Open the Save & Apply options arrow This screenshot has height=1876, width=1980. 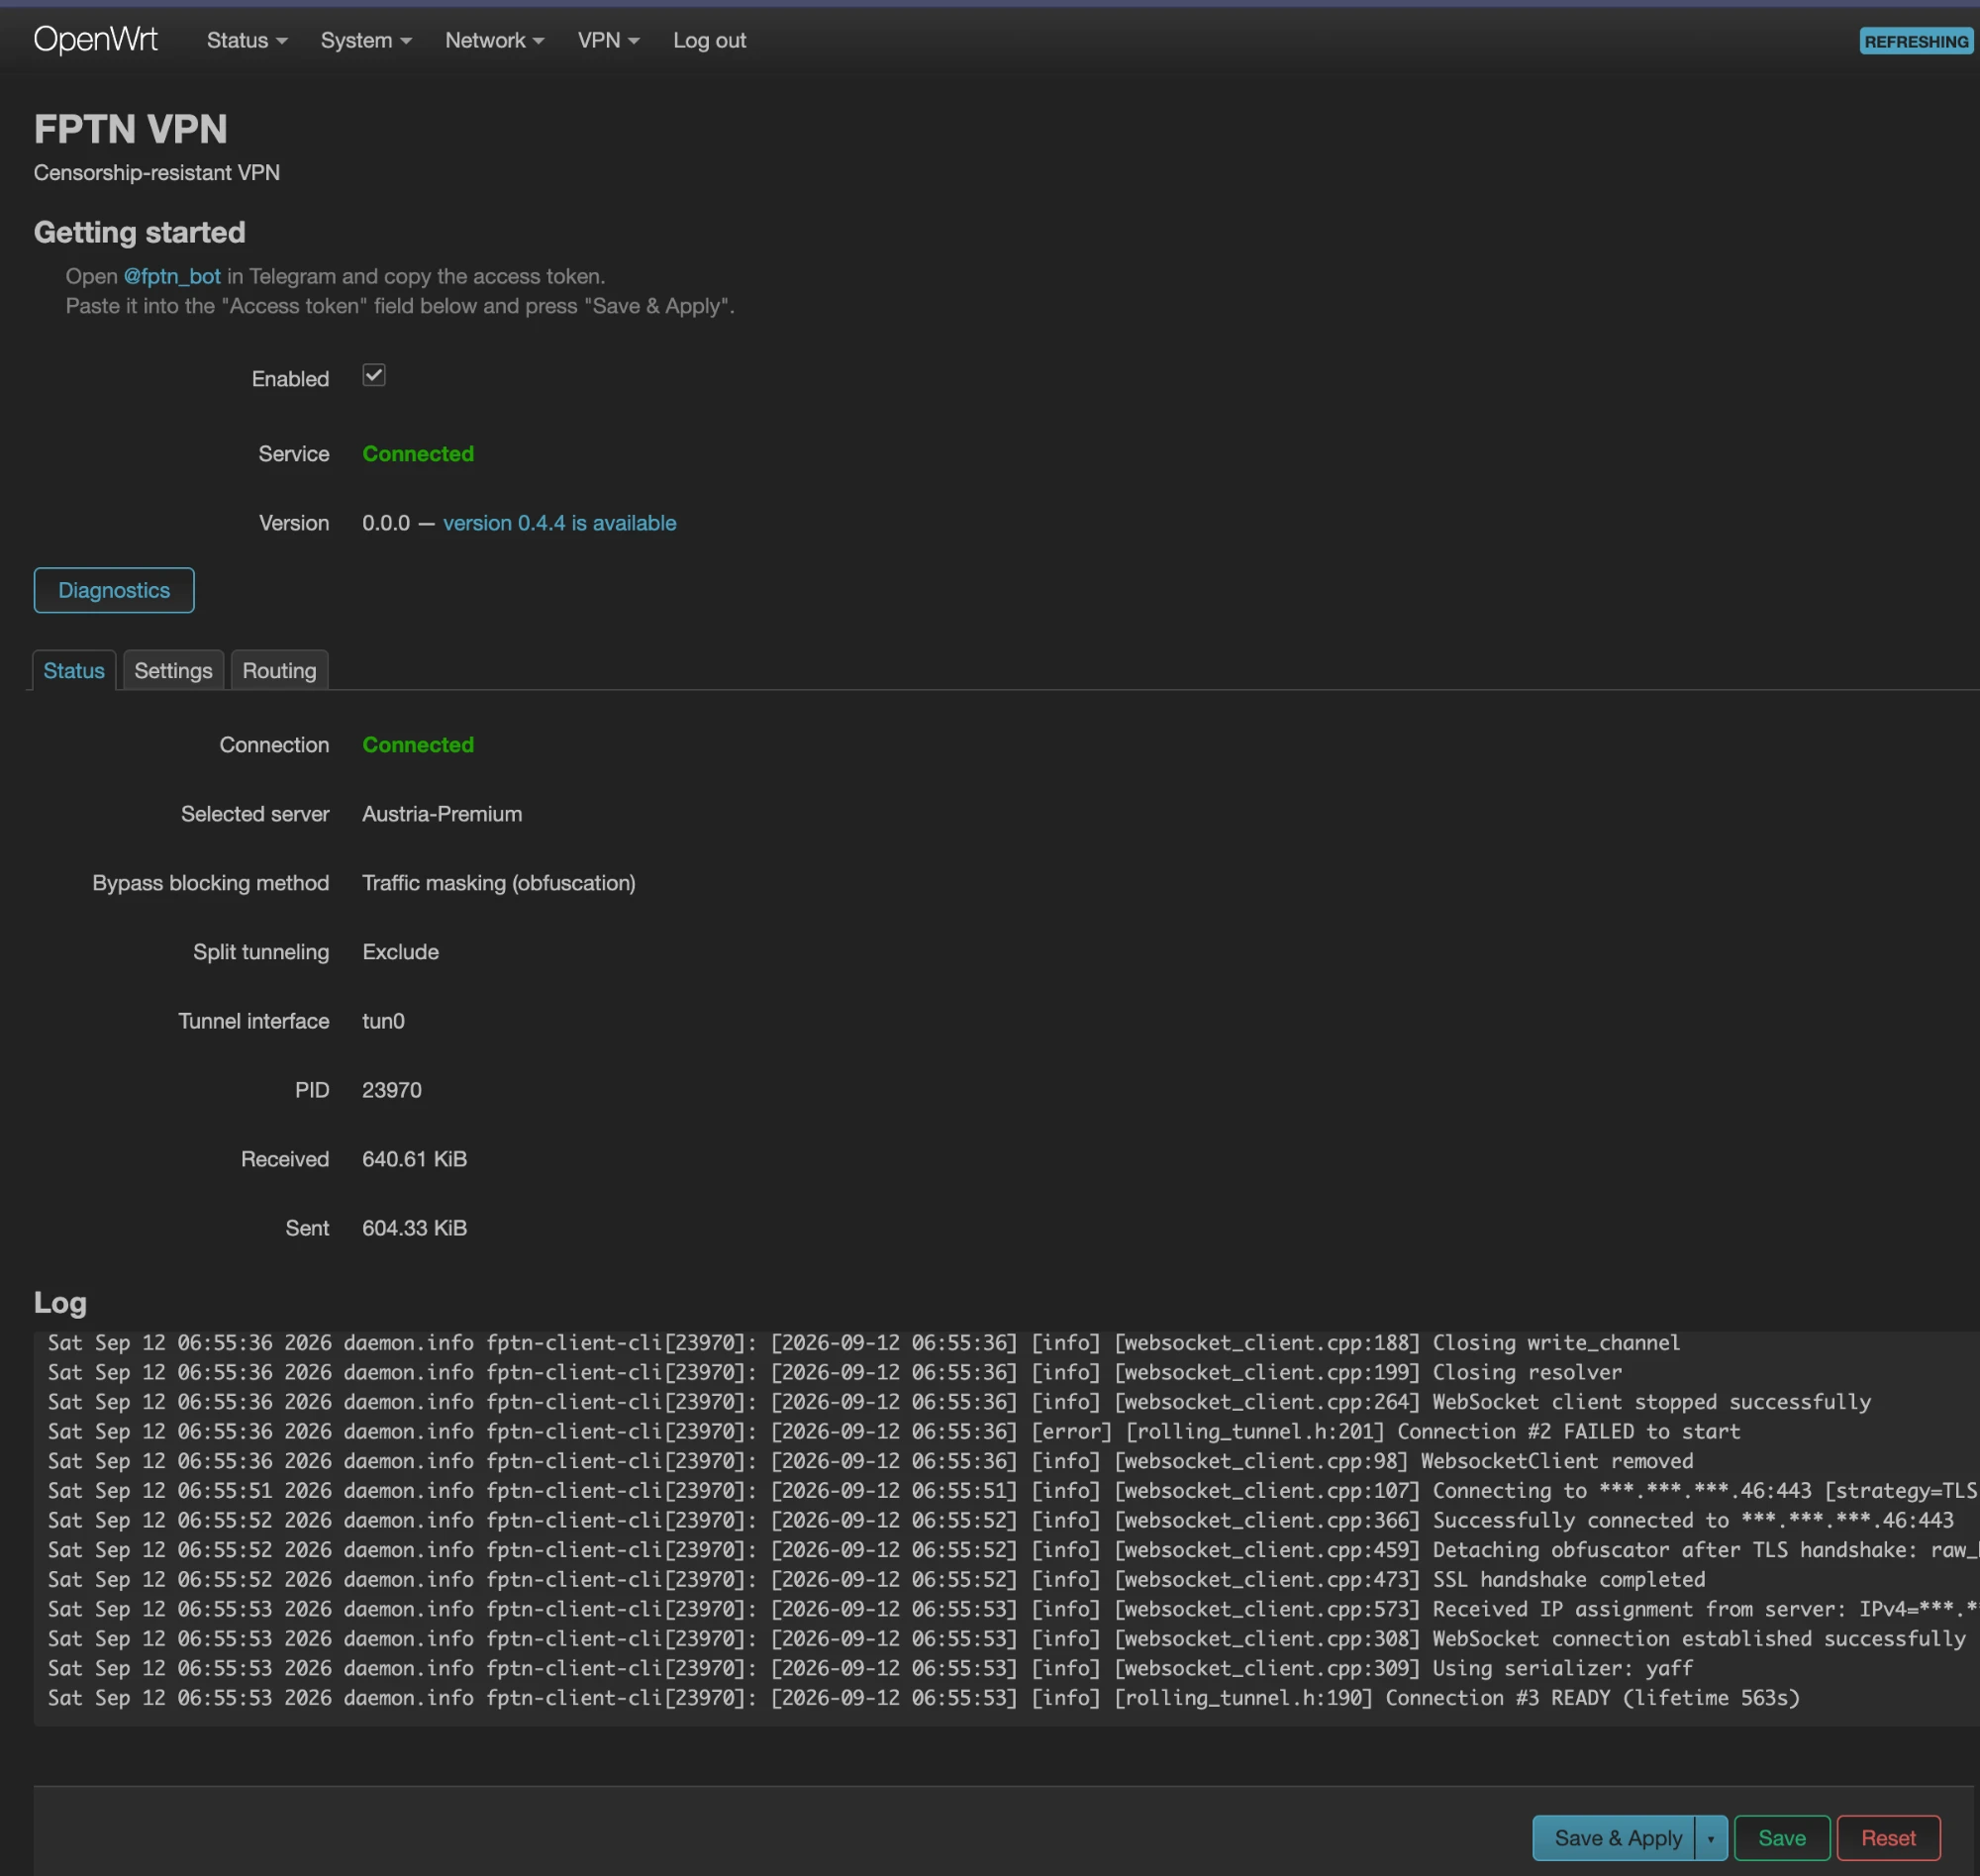(x=1711, y=1838)
